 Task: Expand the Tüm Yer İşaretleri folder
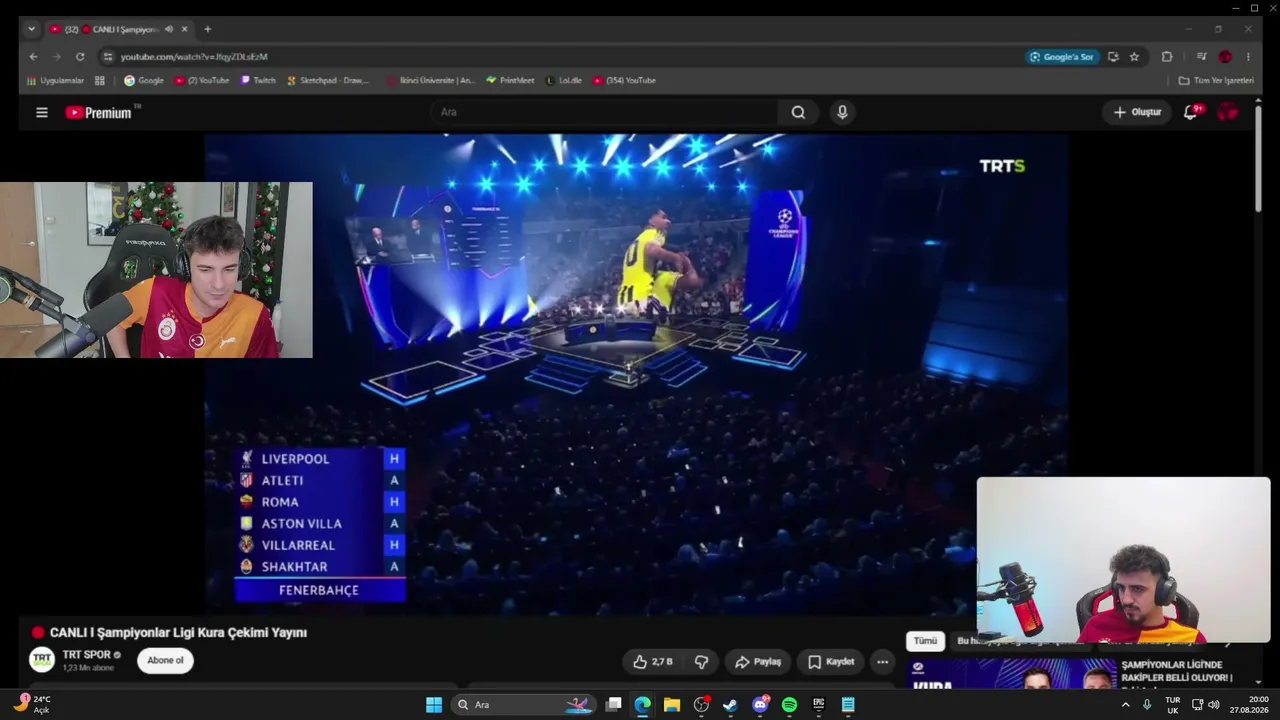click(x=1216, y=80)
